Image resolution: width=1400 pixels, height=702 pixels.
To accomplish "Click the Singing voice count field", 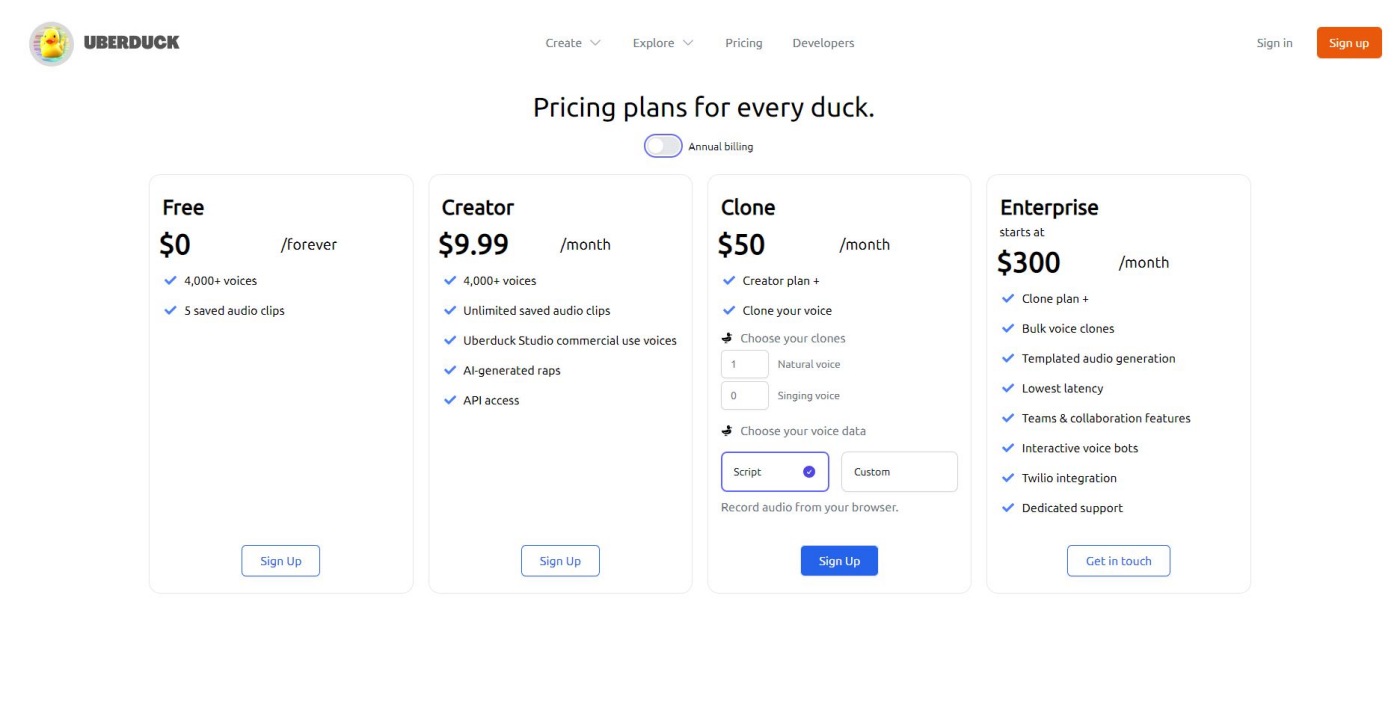I will [x=745, y=395].
